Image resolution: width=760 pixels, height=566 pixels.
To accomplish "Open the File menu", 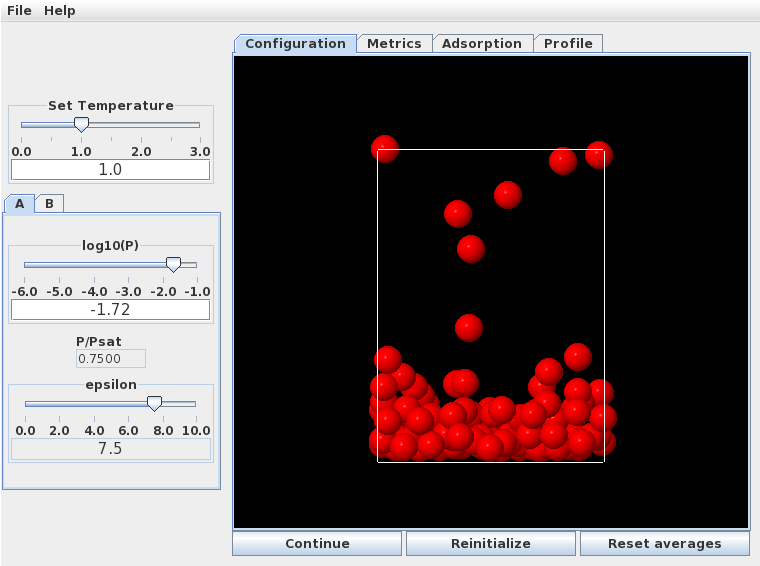I will [19, 10].
